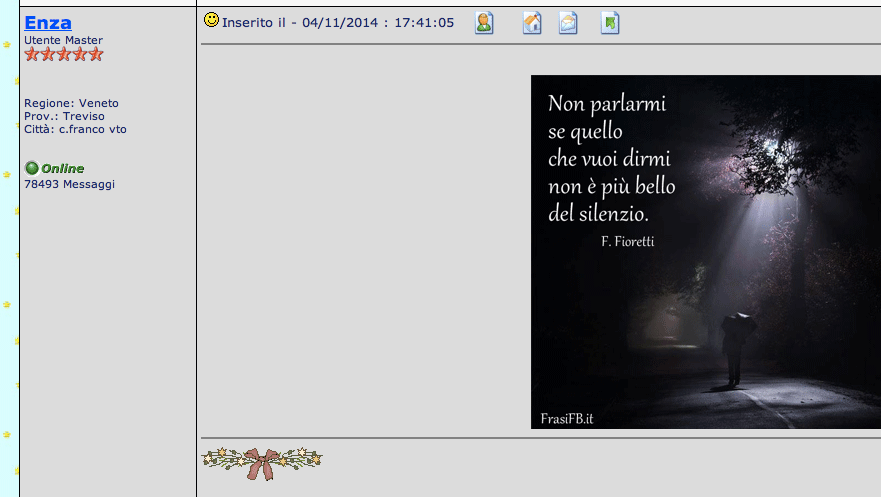Click the ribbon bow signature image
This screenshot has height=497, width=881.
[x=262, y=463]
